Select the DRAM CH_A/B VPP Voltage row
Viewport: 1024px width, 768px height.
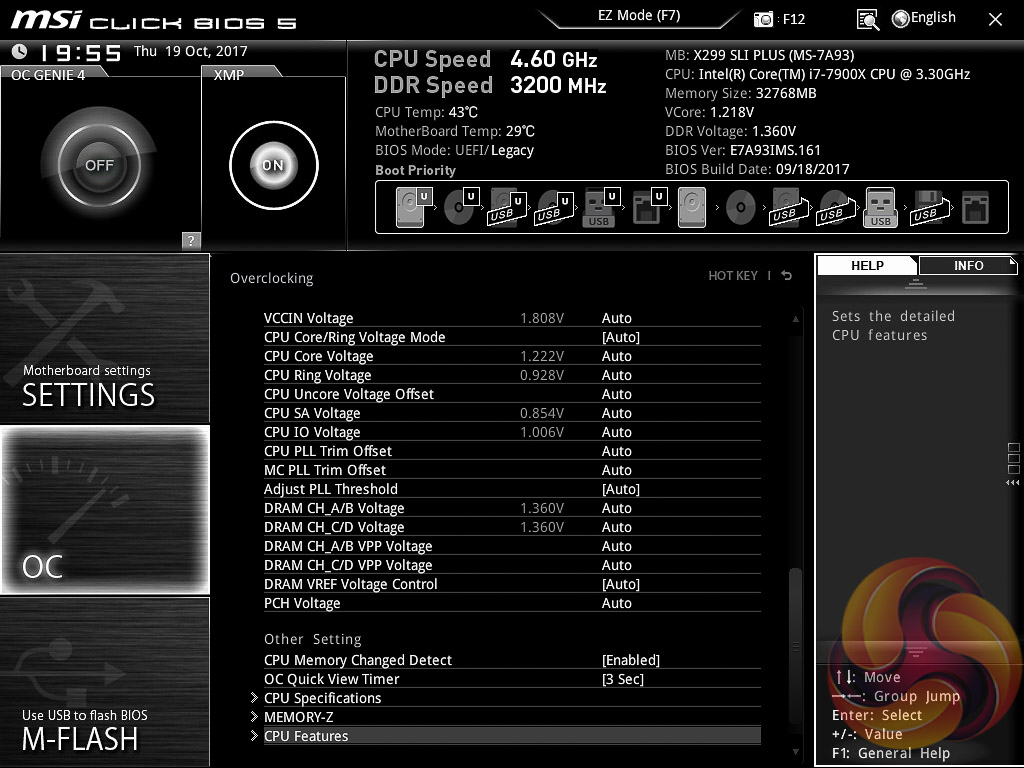coord(512,546)
